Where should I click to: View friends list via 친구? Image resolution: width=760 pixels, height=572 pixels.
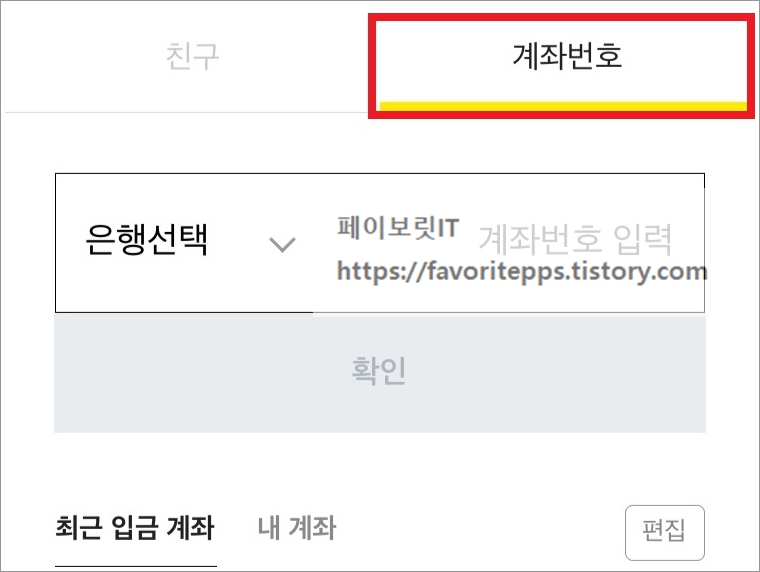click(192, 56)
